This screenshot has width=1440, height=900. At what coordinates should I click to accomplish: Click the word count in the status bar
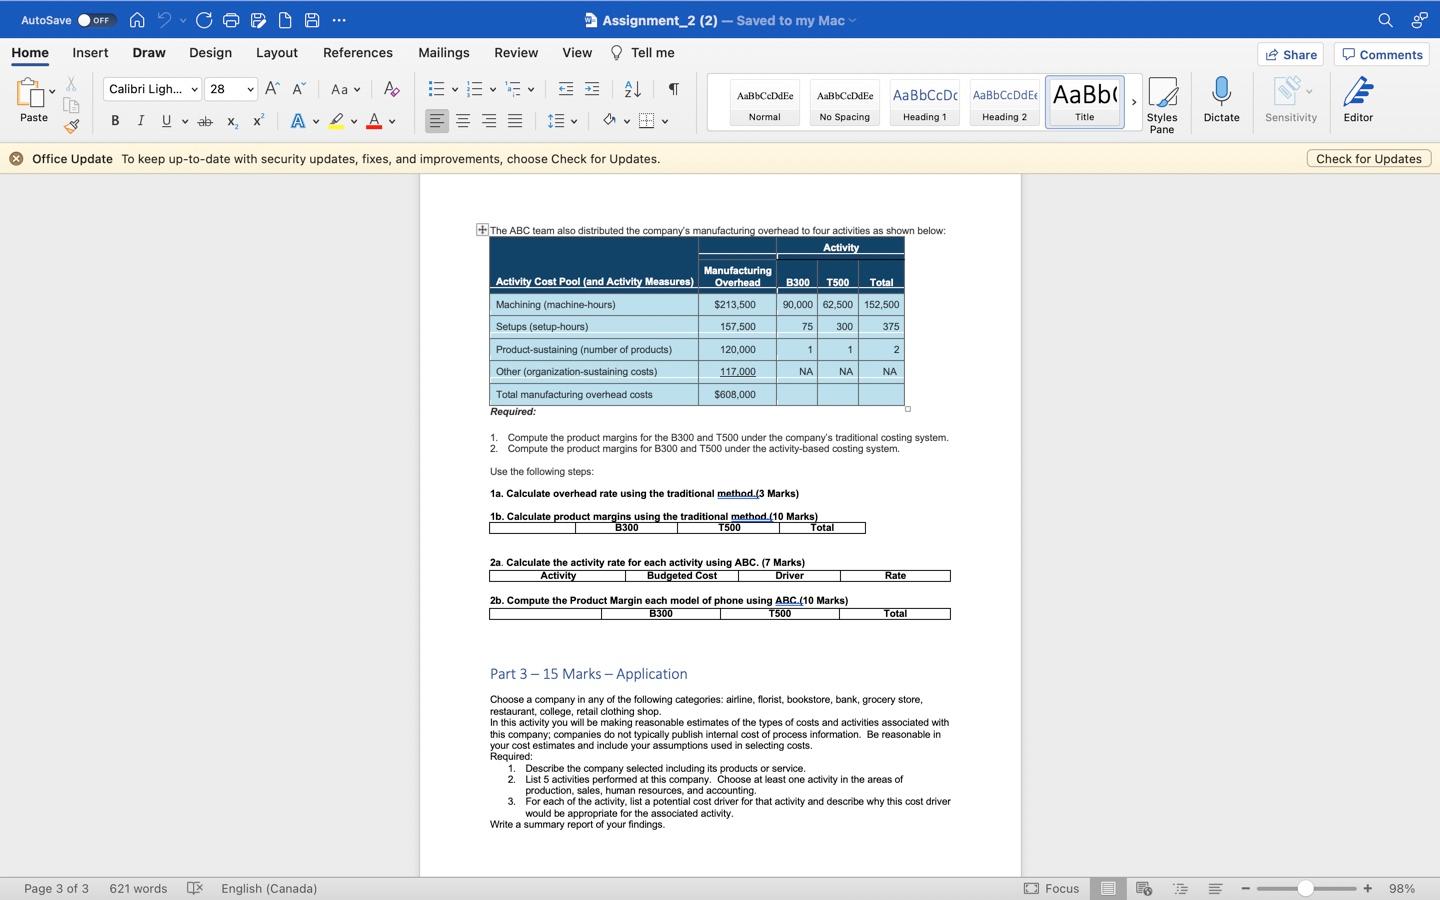click(137, 888)
